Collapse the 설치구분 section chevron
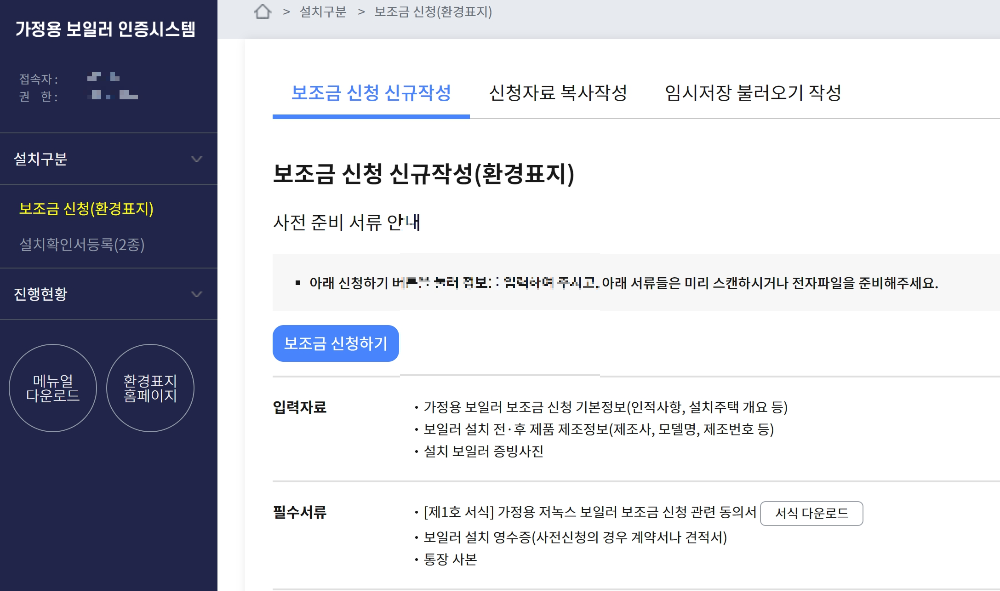1000x591 pixels. click(199, 158)
